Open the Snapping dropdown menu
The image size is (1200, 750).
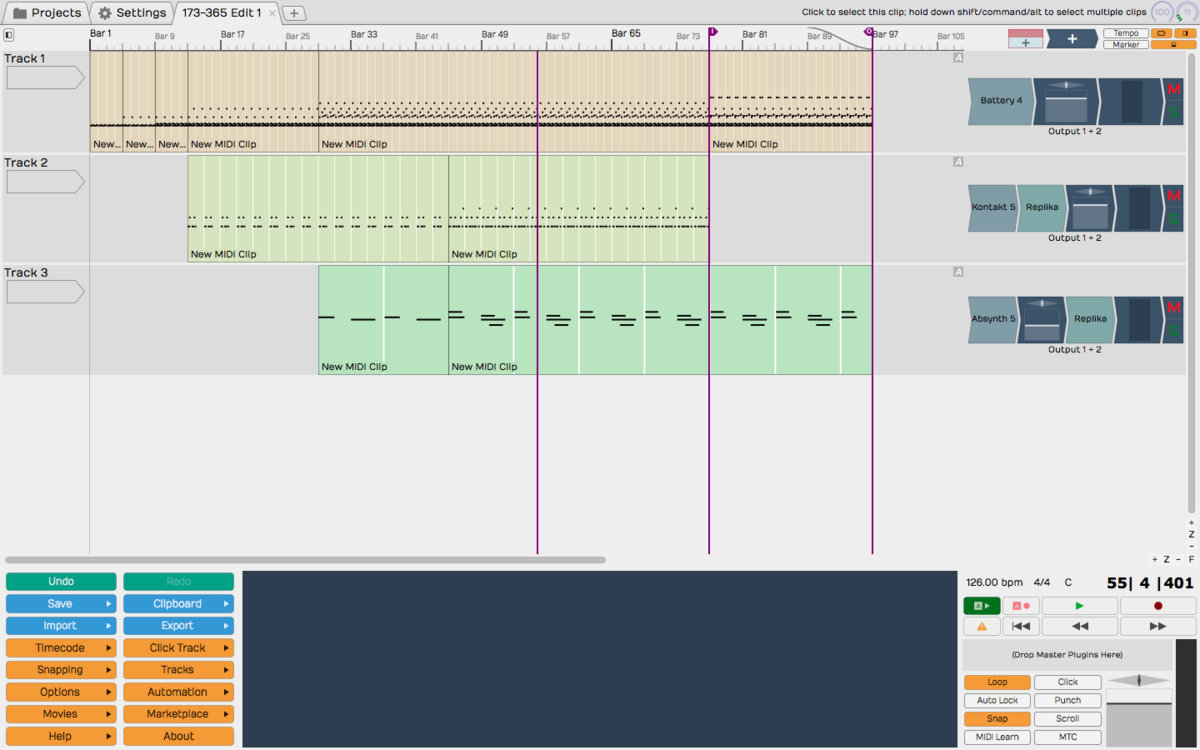[x=61, y=670]
